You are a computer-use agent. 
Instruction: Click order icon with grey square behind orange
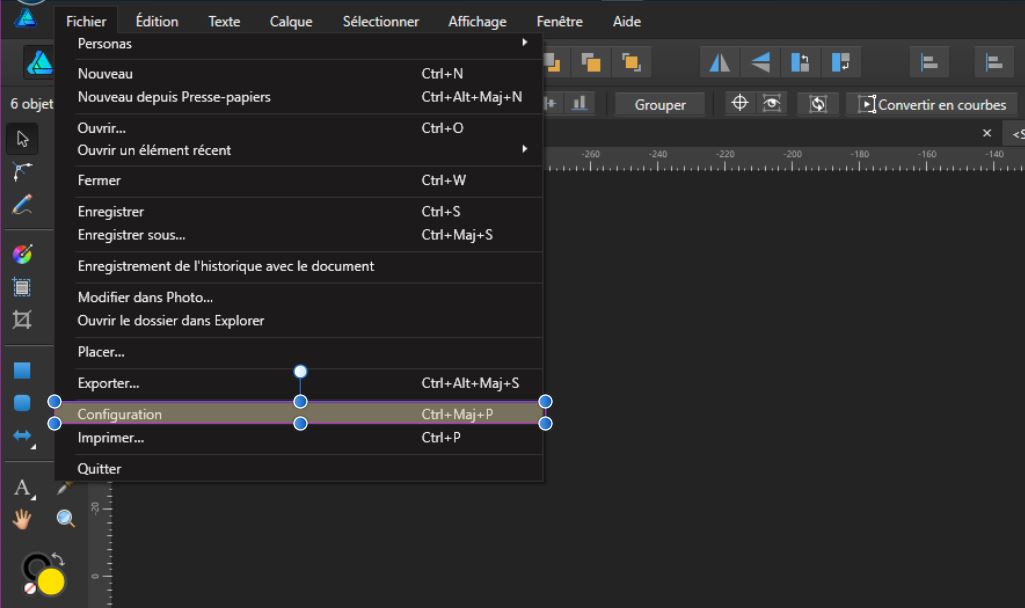[591, 63]
